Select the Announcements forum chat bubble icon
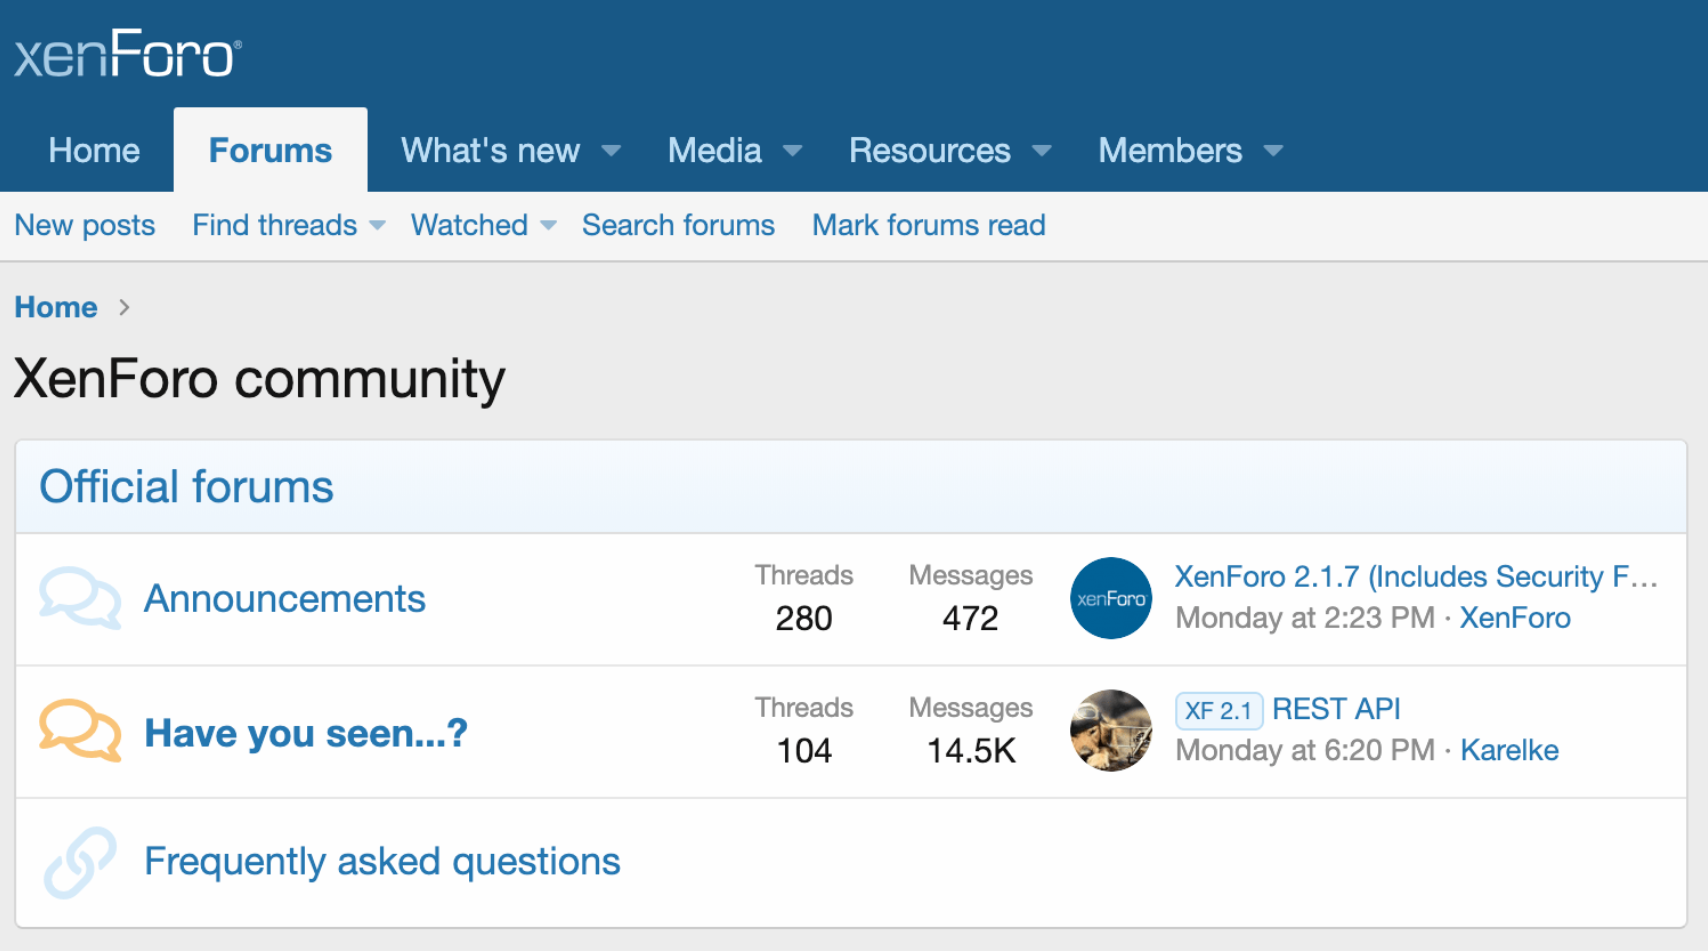The image size is (1708, 951). (80, 598)
